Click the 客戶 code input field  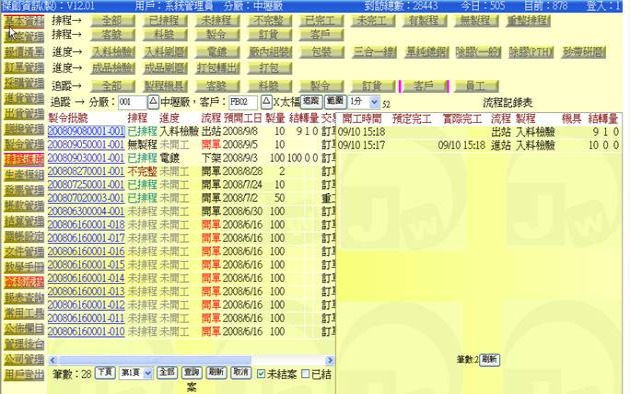pyautogui.click(x=243, y=102)
